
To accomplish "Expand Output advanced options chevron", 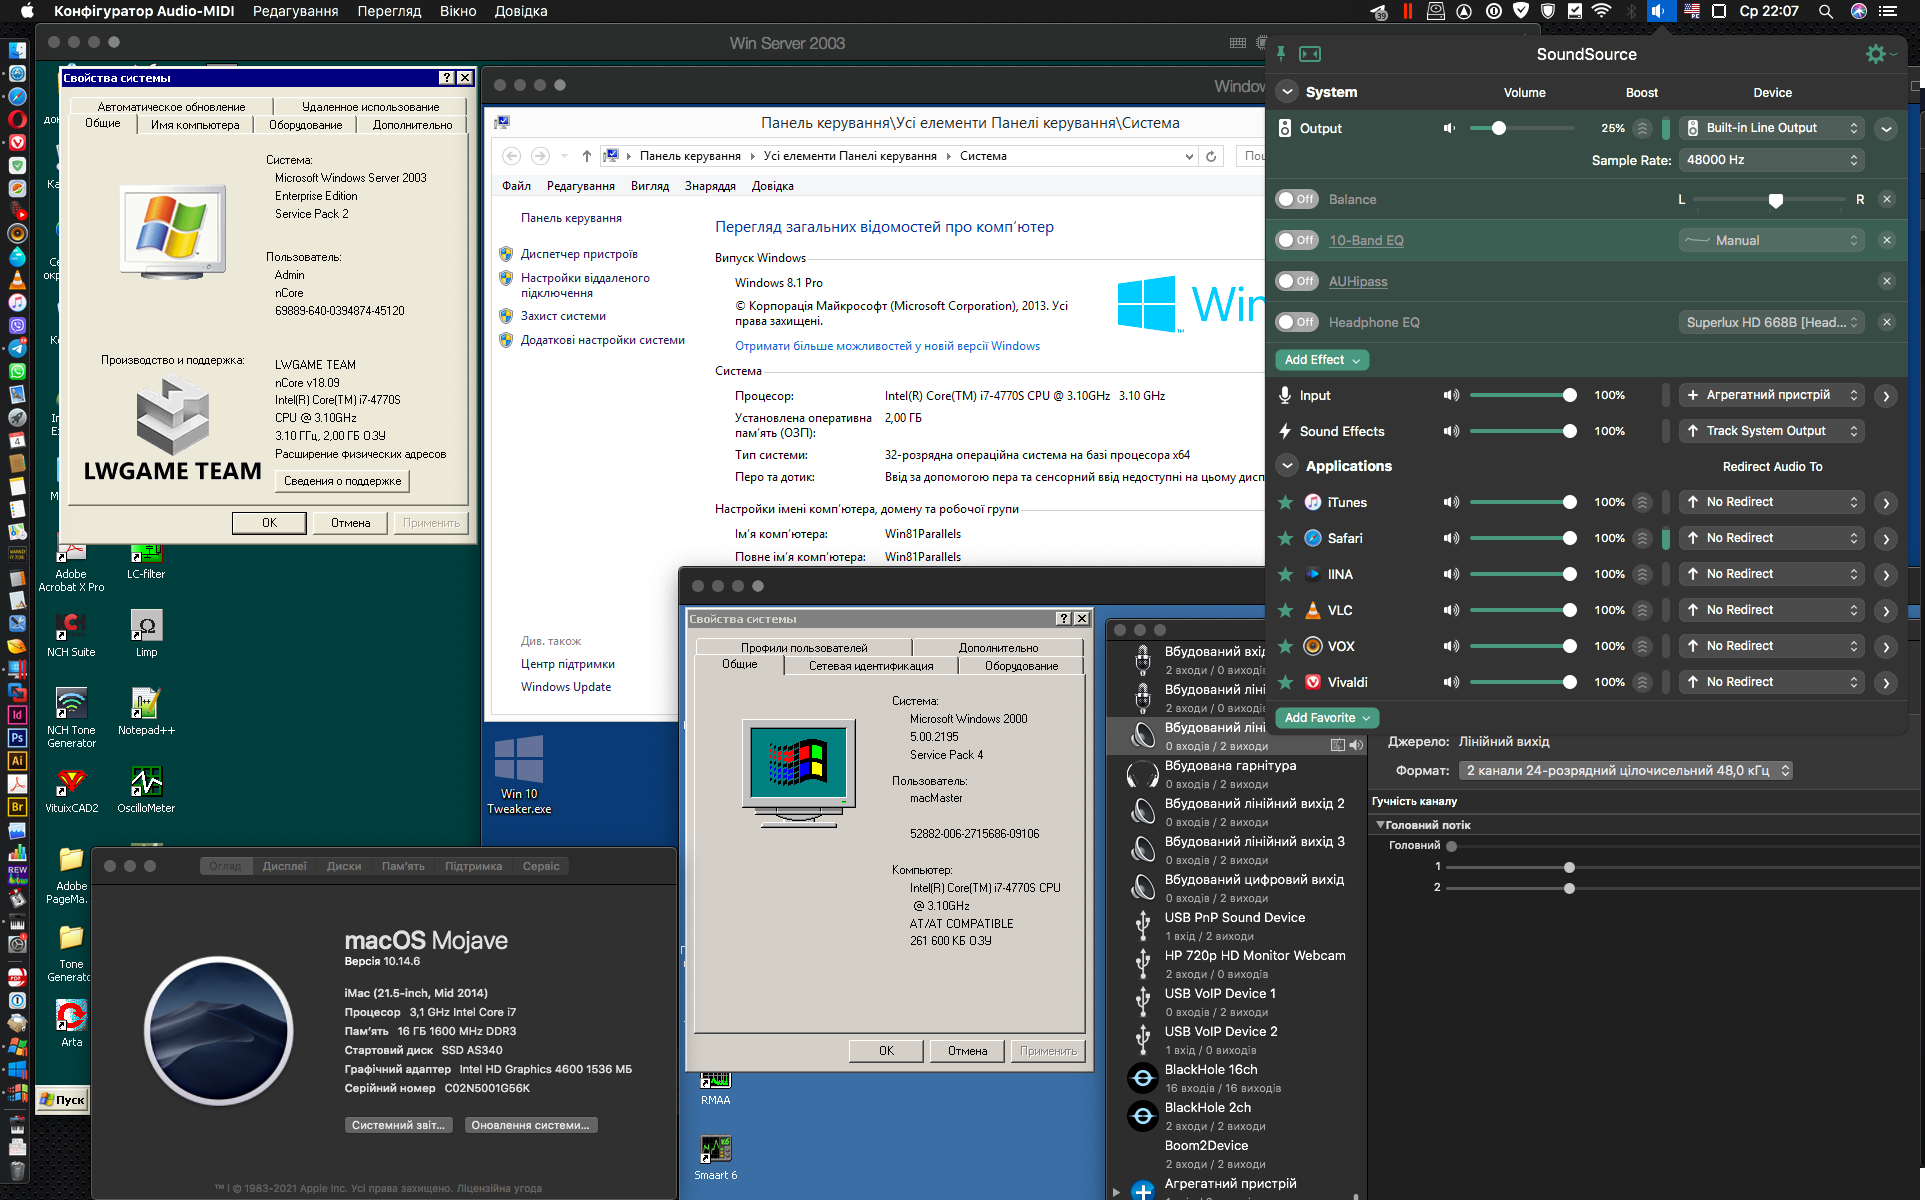I will click(1886, 129).
